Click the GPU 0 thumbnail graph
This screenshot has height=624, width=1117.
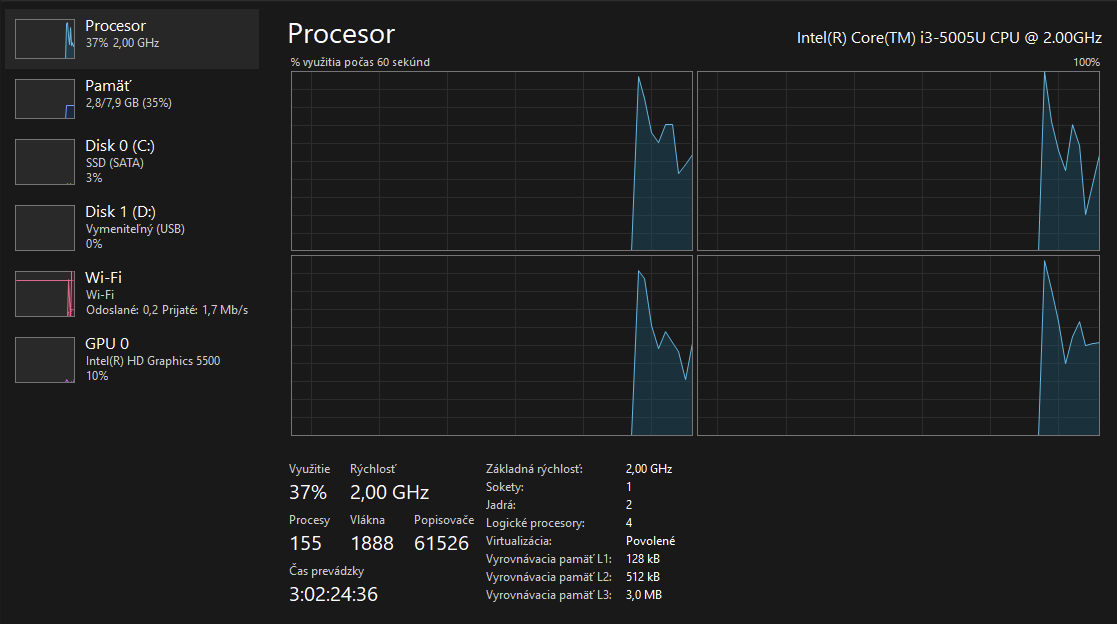(x=45, y=360)
